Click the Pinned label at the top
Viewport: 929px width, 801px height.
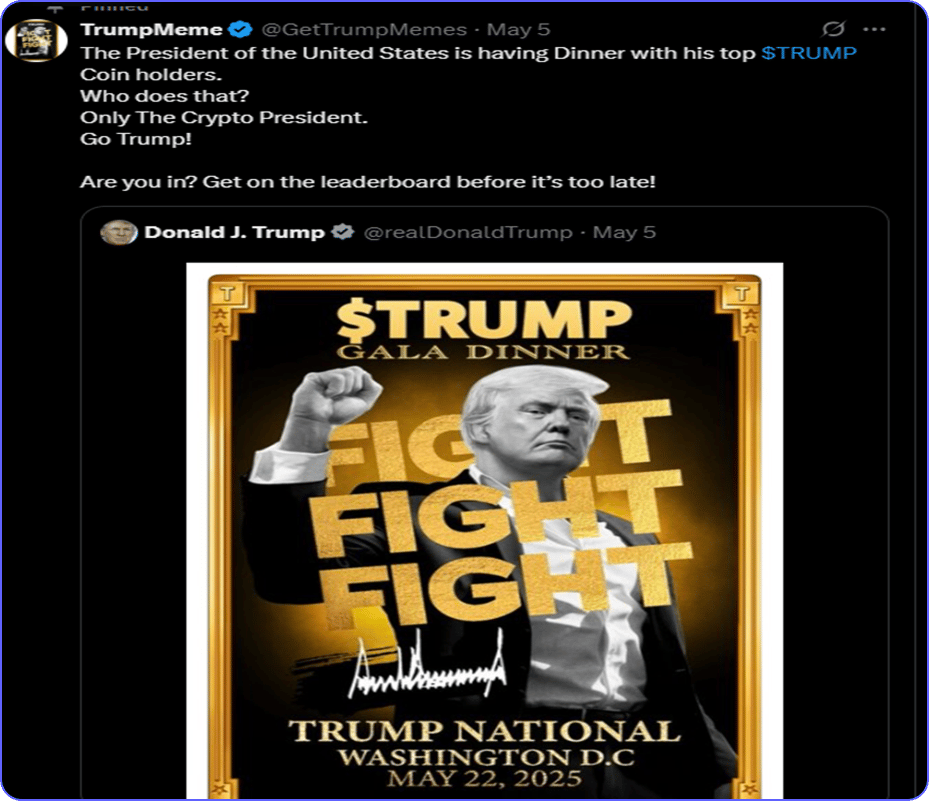114,7
